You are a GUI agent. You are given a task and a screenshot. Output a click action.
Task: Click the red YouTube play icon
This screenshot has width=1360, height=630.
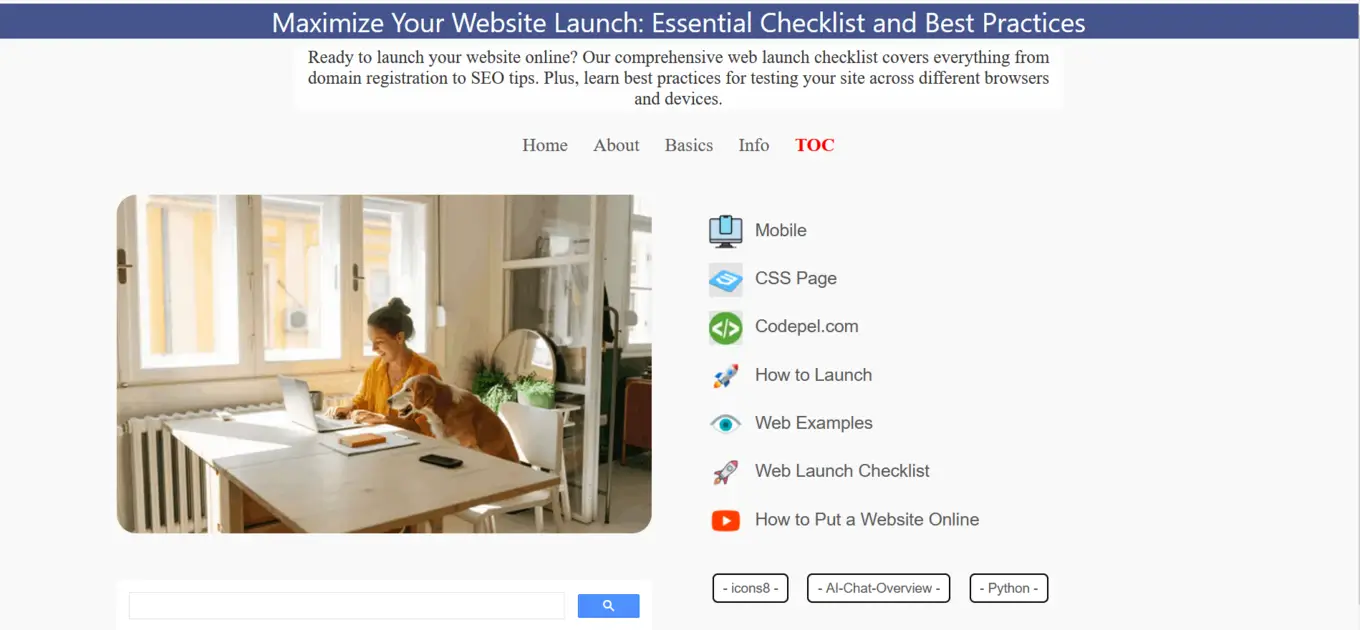[x=725, y=520]
